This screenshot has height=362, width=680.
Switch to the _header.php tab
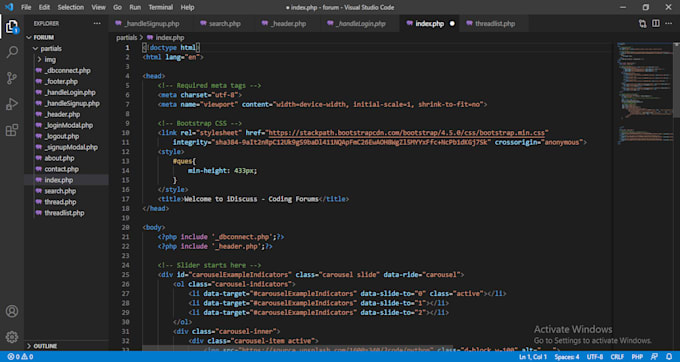288,23
